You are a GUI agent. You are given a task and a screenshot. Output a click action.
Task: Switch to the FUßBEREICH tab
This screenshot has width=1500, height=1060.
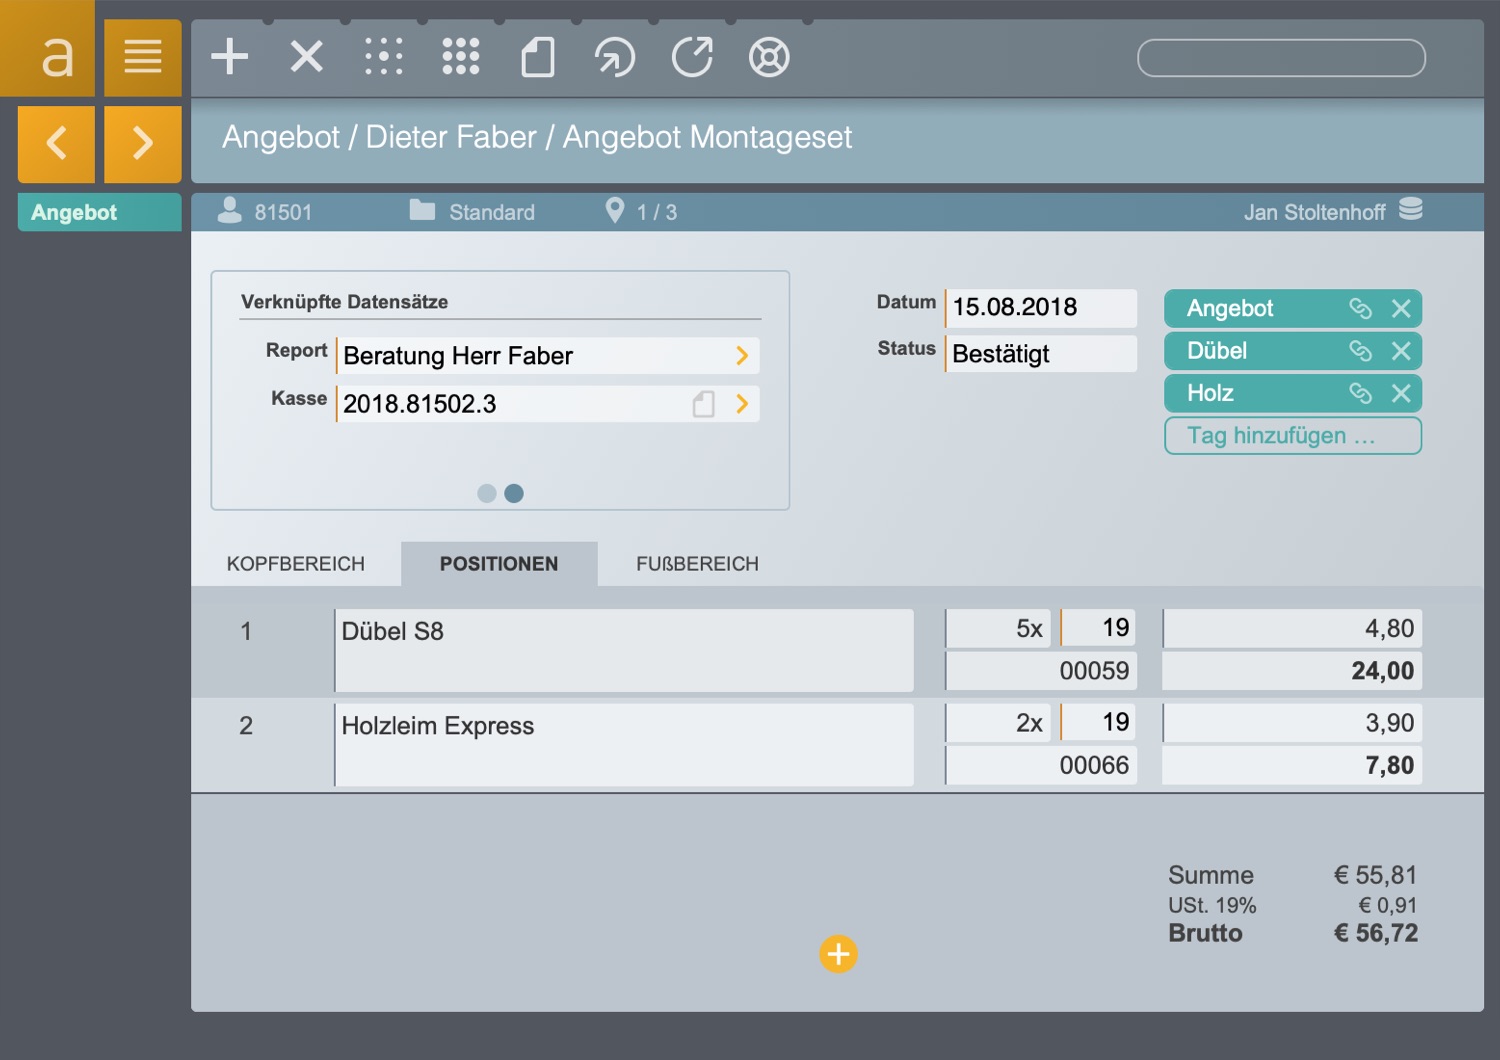[697, 564]
